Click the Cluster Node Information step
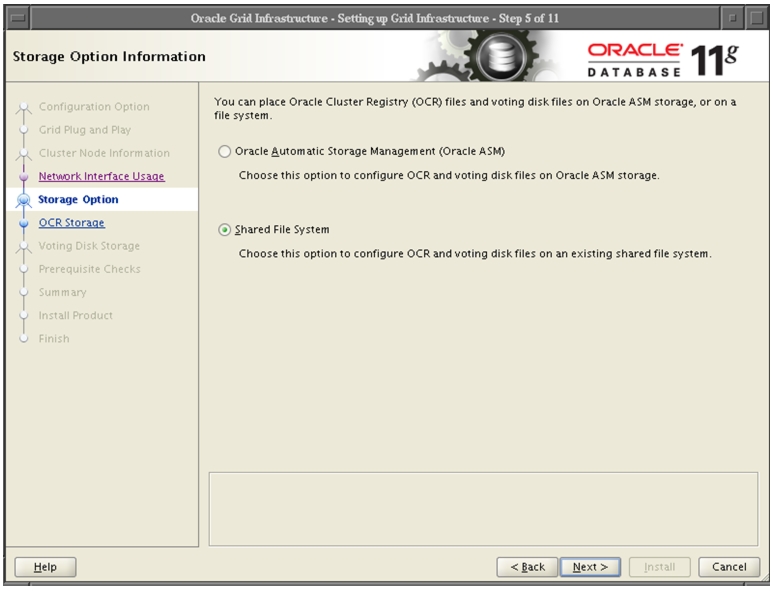This screenshot has width=774, height=591. (104, 153)
